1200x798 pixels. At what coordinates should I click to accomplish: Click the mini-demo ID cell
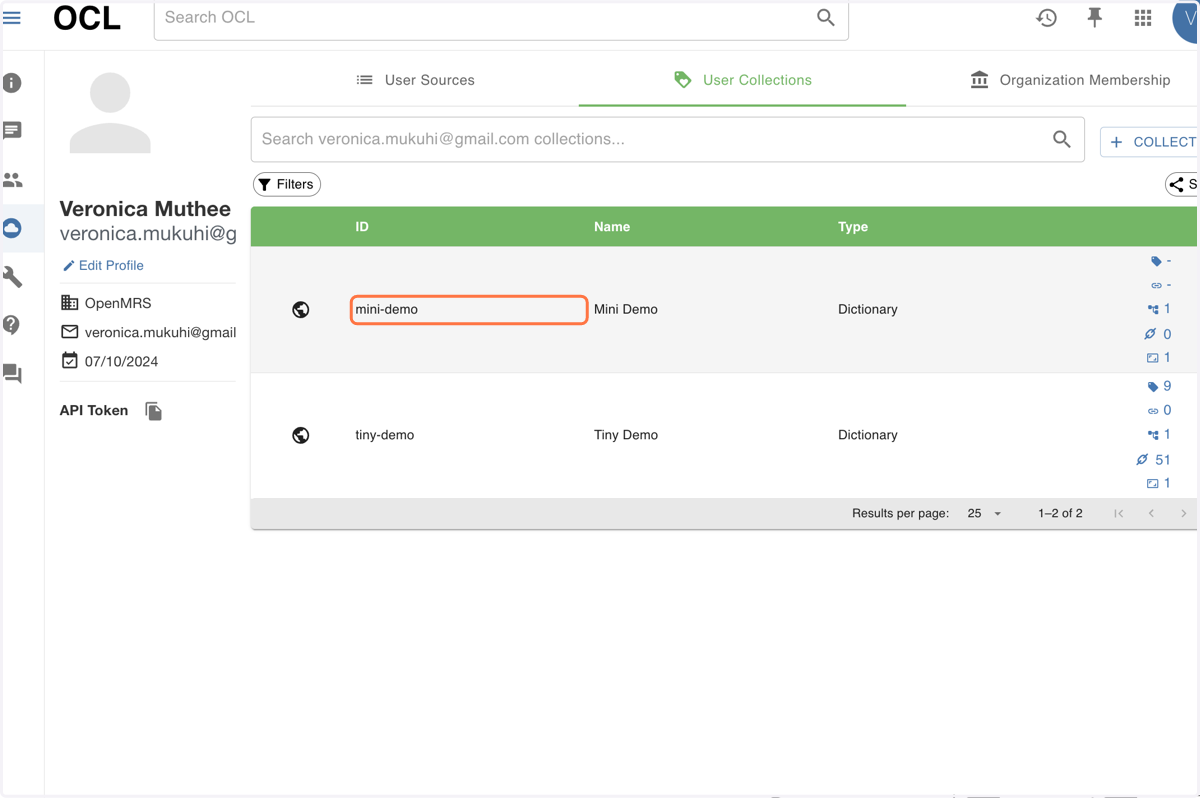469,310
